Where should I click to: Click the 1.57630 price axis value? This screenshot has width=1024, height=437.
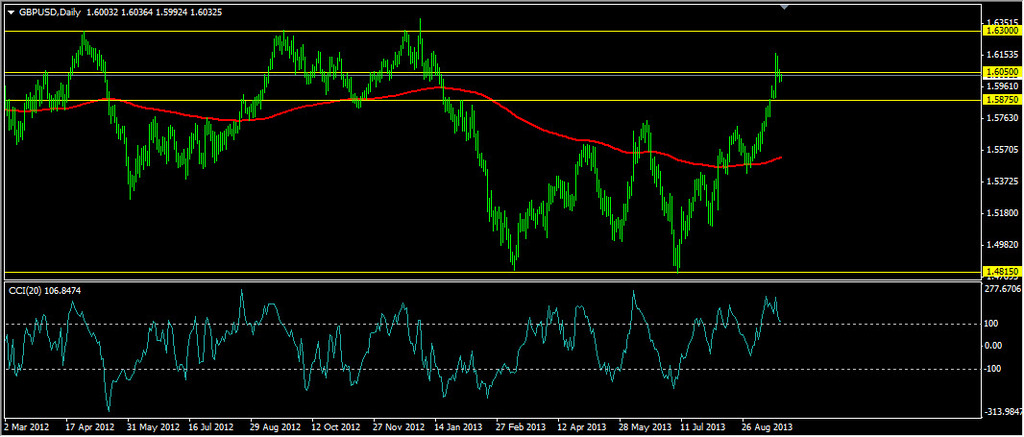(1003, 118)
